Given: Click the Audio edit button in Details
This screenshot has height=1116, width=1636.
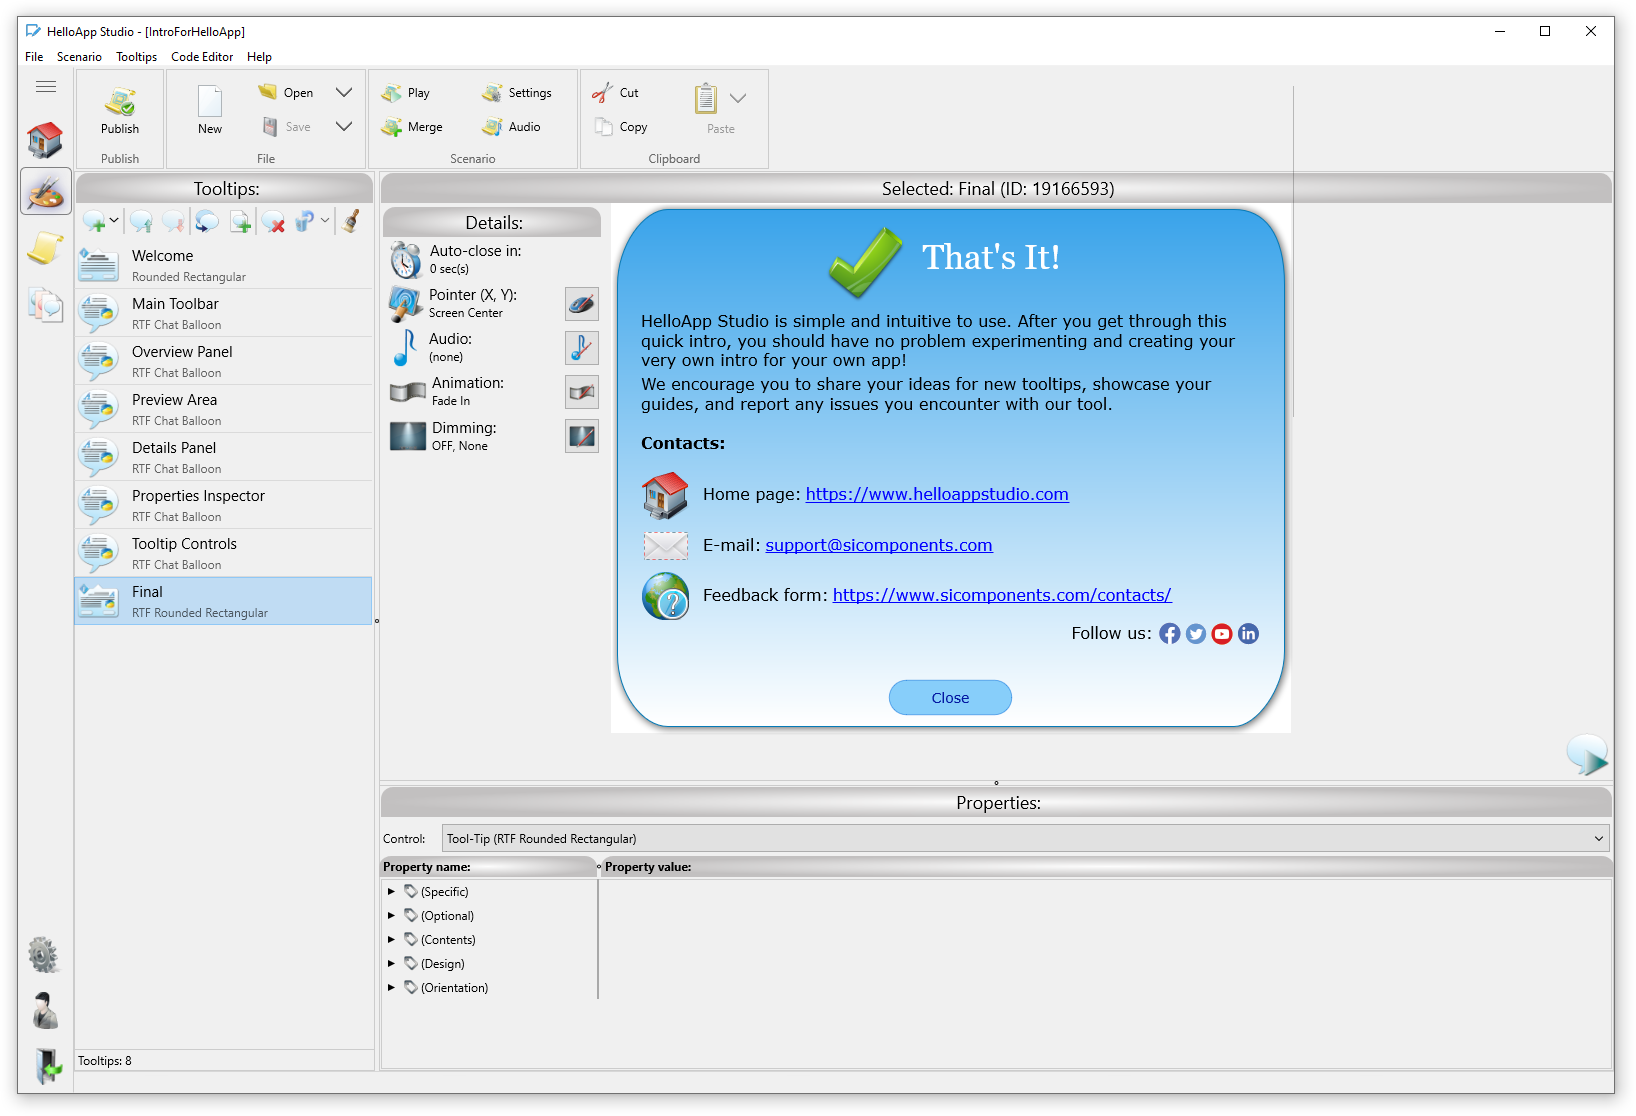Looking at the screenshot, I should pos(582,348).
